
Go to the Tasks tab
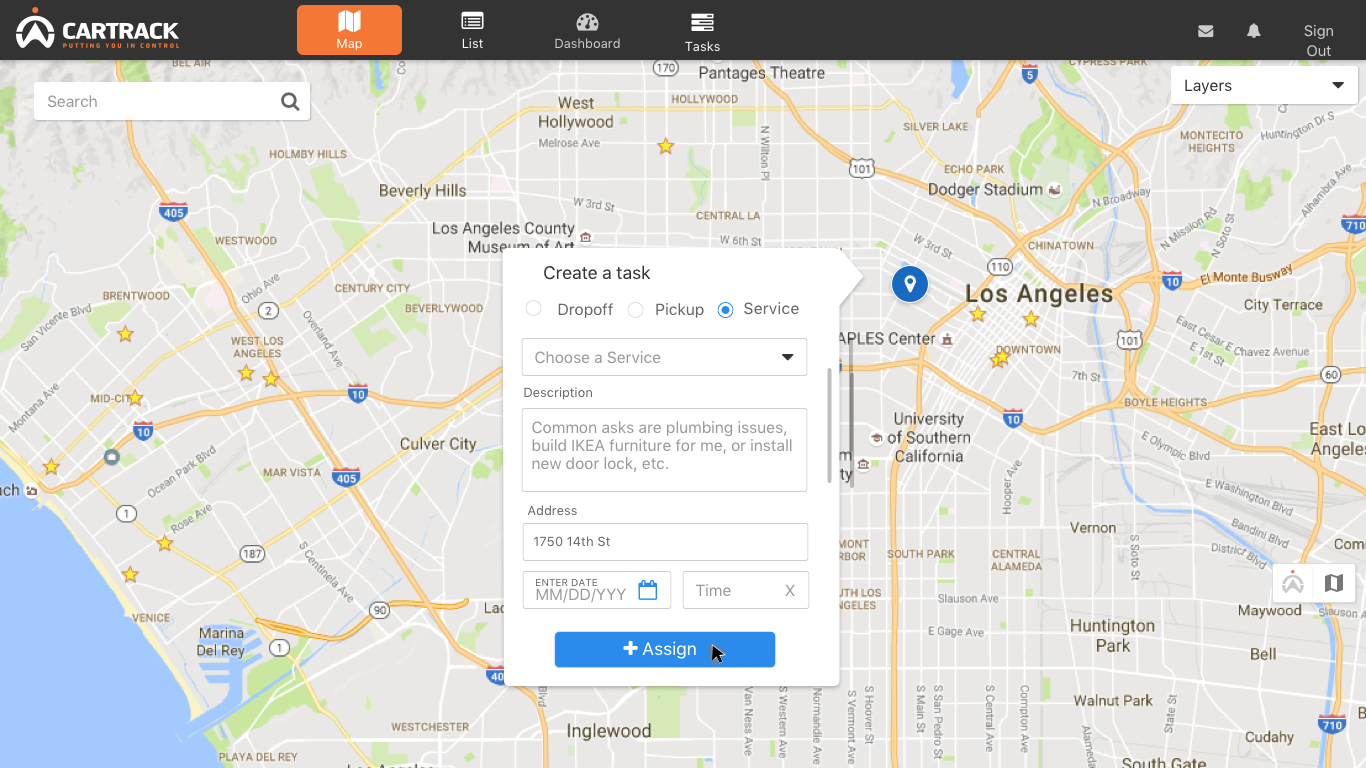click(x=702, y=32)
